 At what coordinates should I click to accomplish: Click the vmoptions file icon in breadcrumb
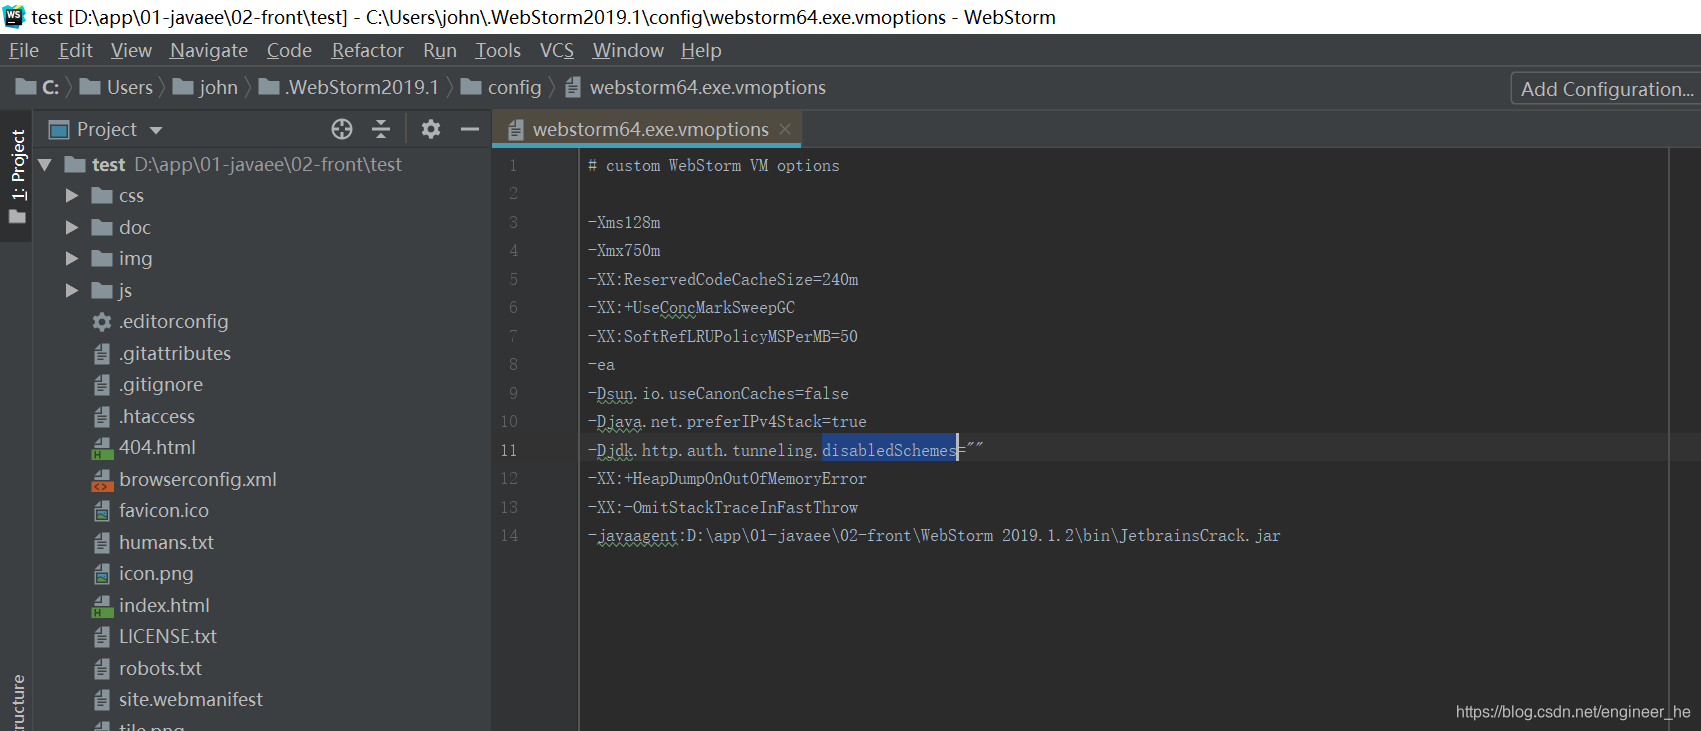click(573, 88)
